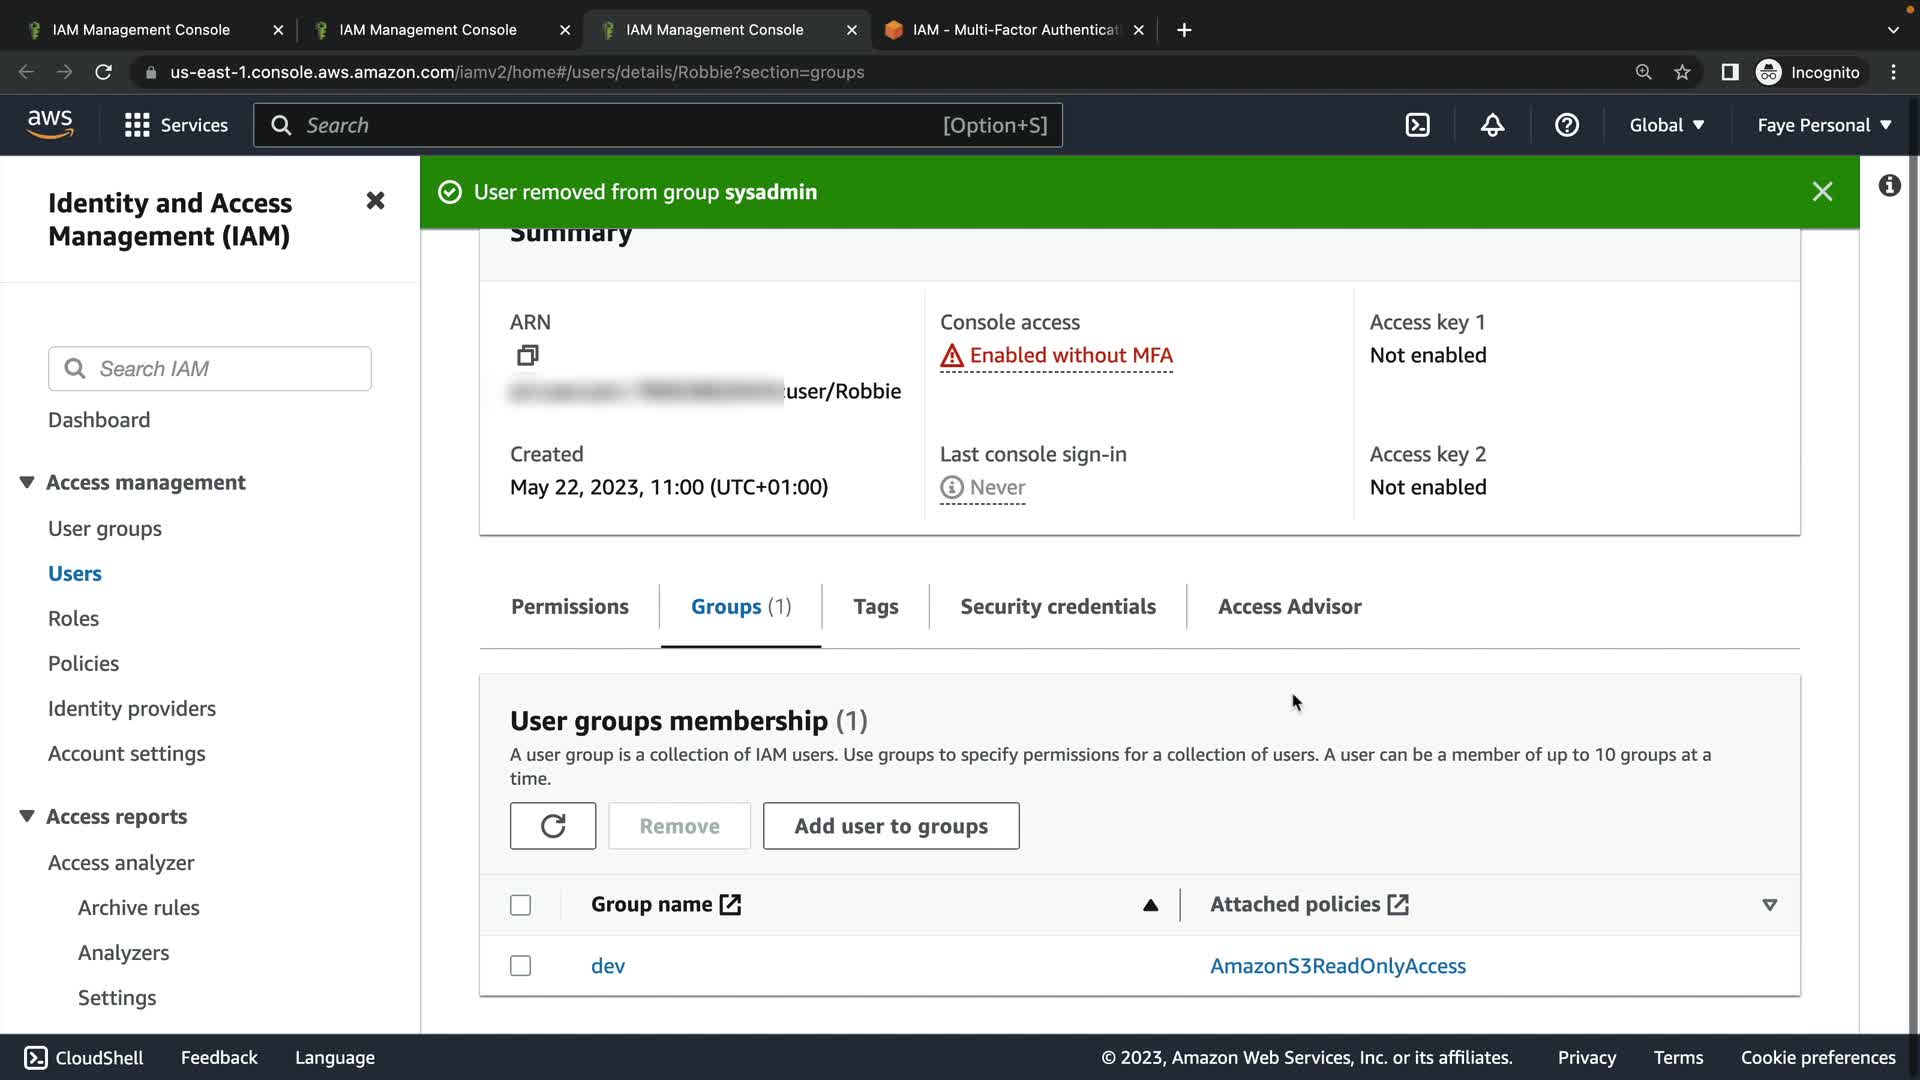Collapse the Access reports section
Image resolution: width=1920 pixels, height=1080 pixels.
coord(27,817)
